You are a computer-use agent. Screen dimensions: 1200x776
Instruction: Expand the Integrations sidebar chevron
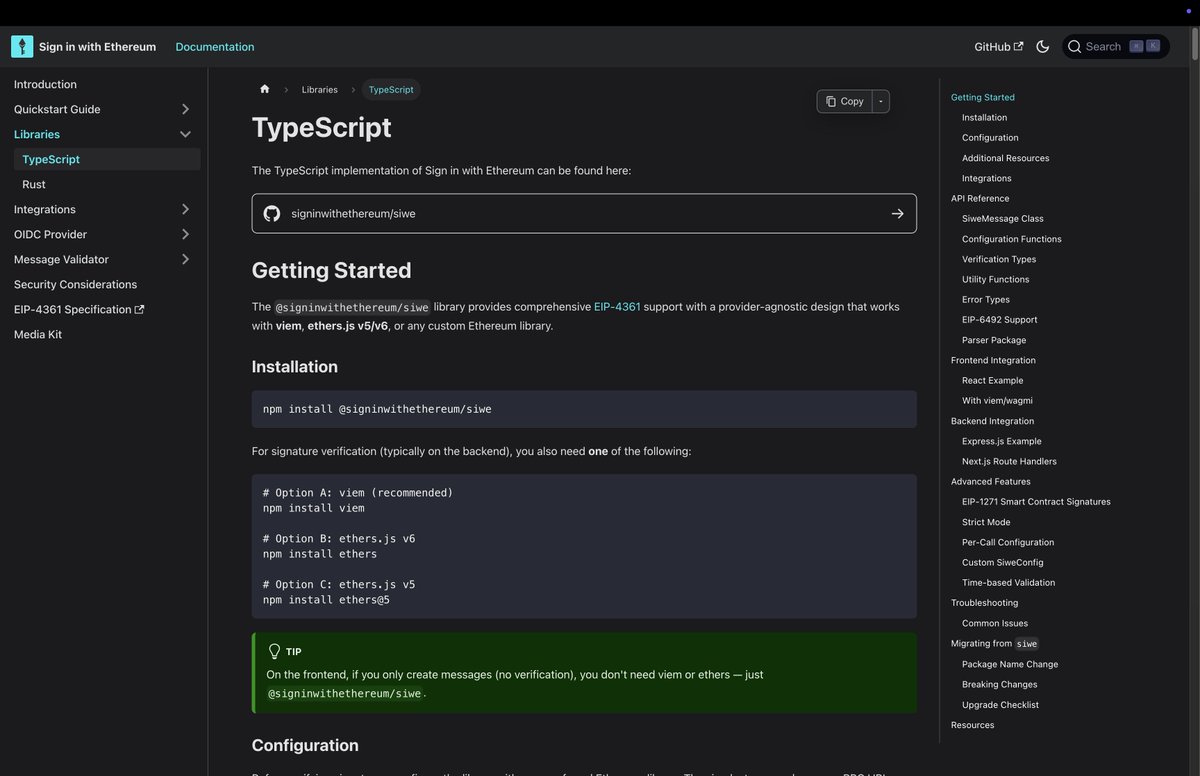coord(185,209)
